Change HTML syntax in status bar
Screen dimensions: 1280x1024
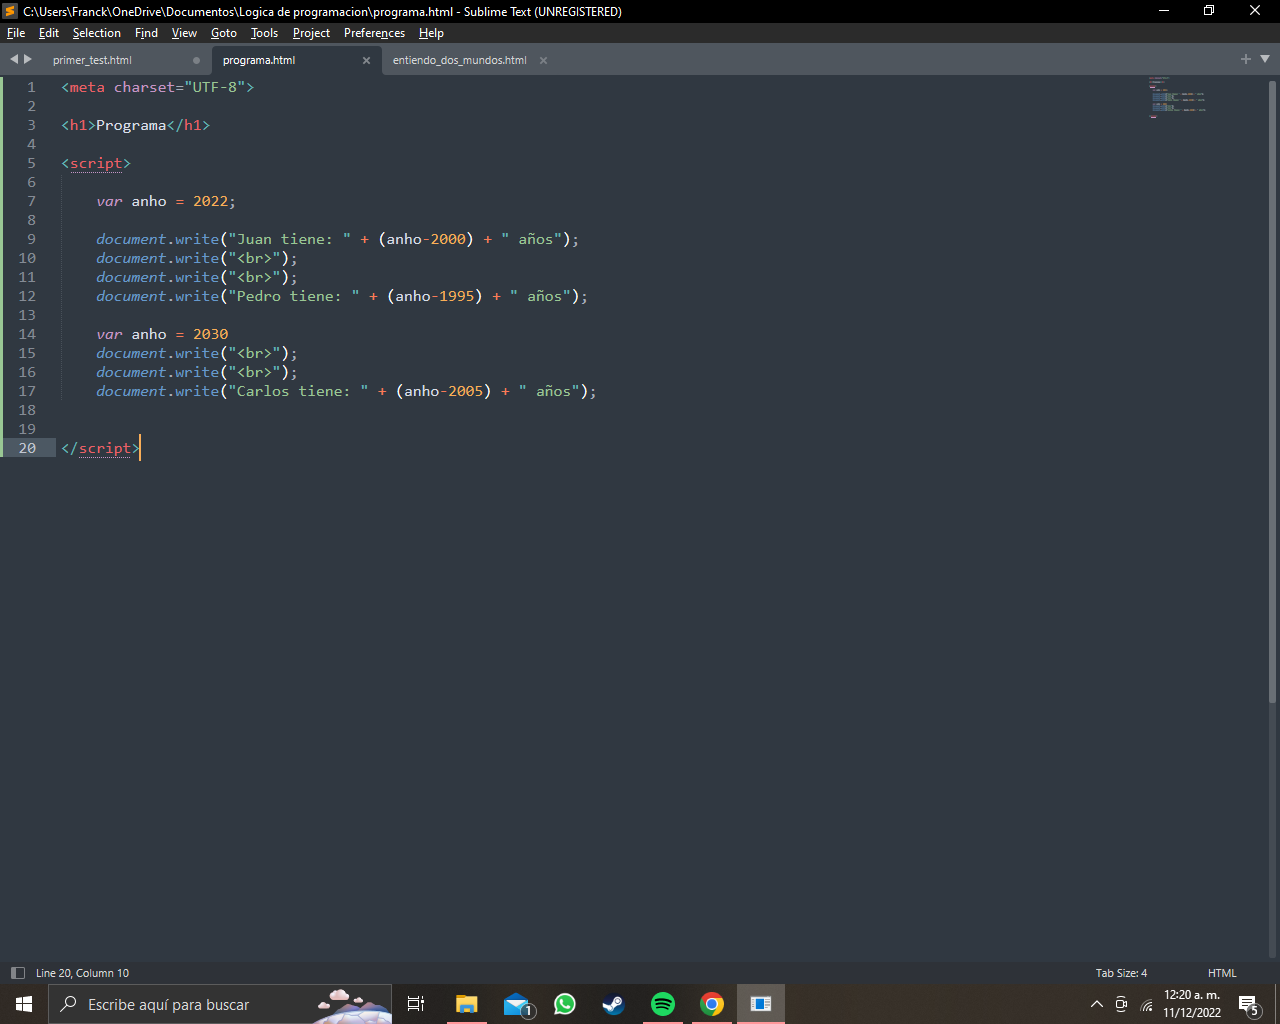1222,973
